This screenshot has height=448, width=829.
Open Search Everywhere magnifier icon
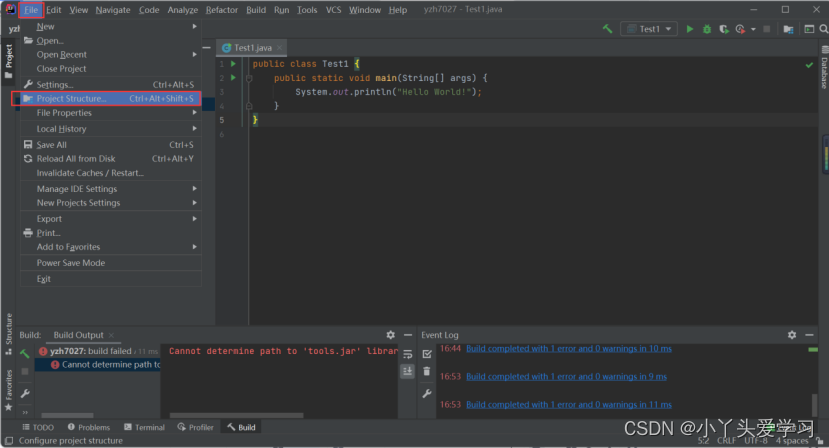pyautogui.click(x=824, y=29)
